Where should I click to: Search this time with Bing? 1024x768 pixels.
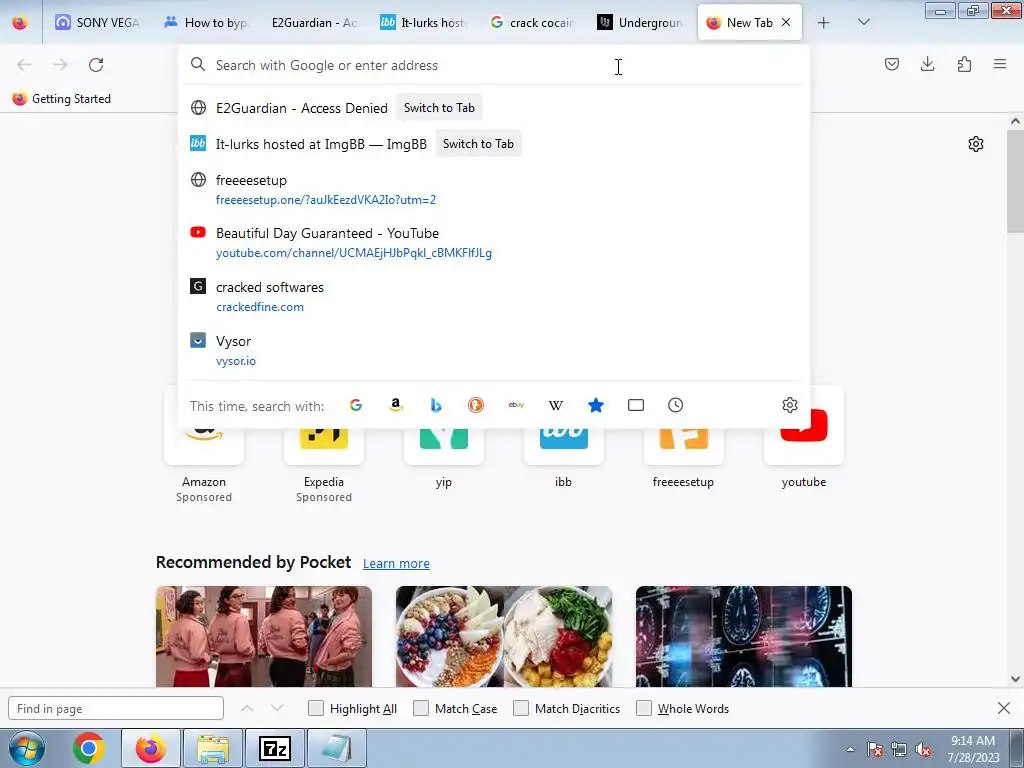[x=436, y=405]
